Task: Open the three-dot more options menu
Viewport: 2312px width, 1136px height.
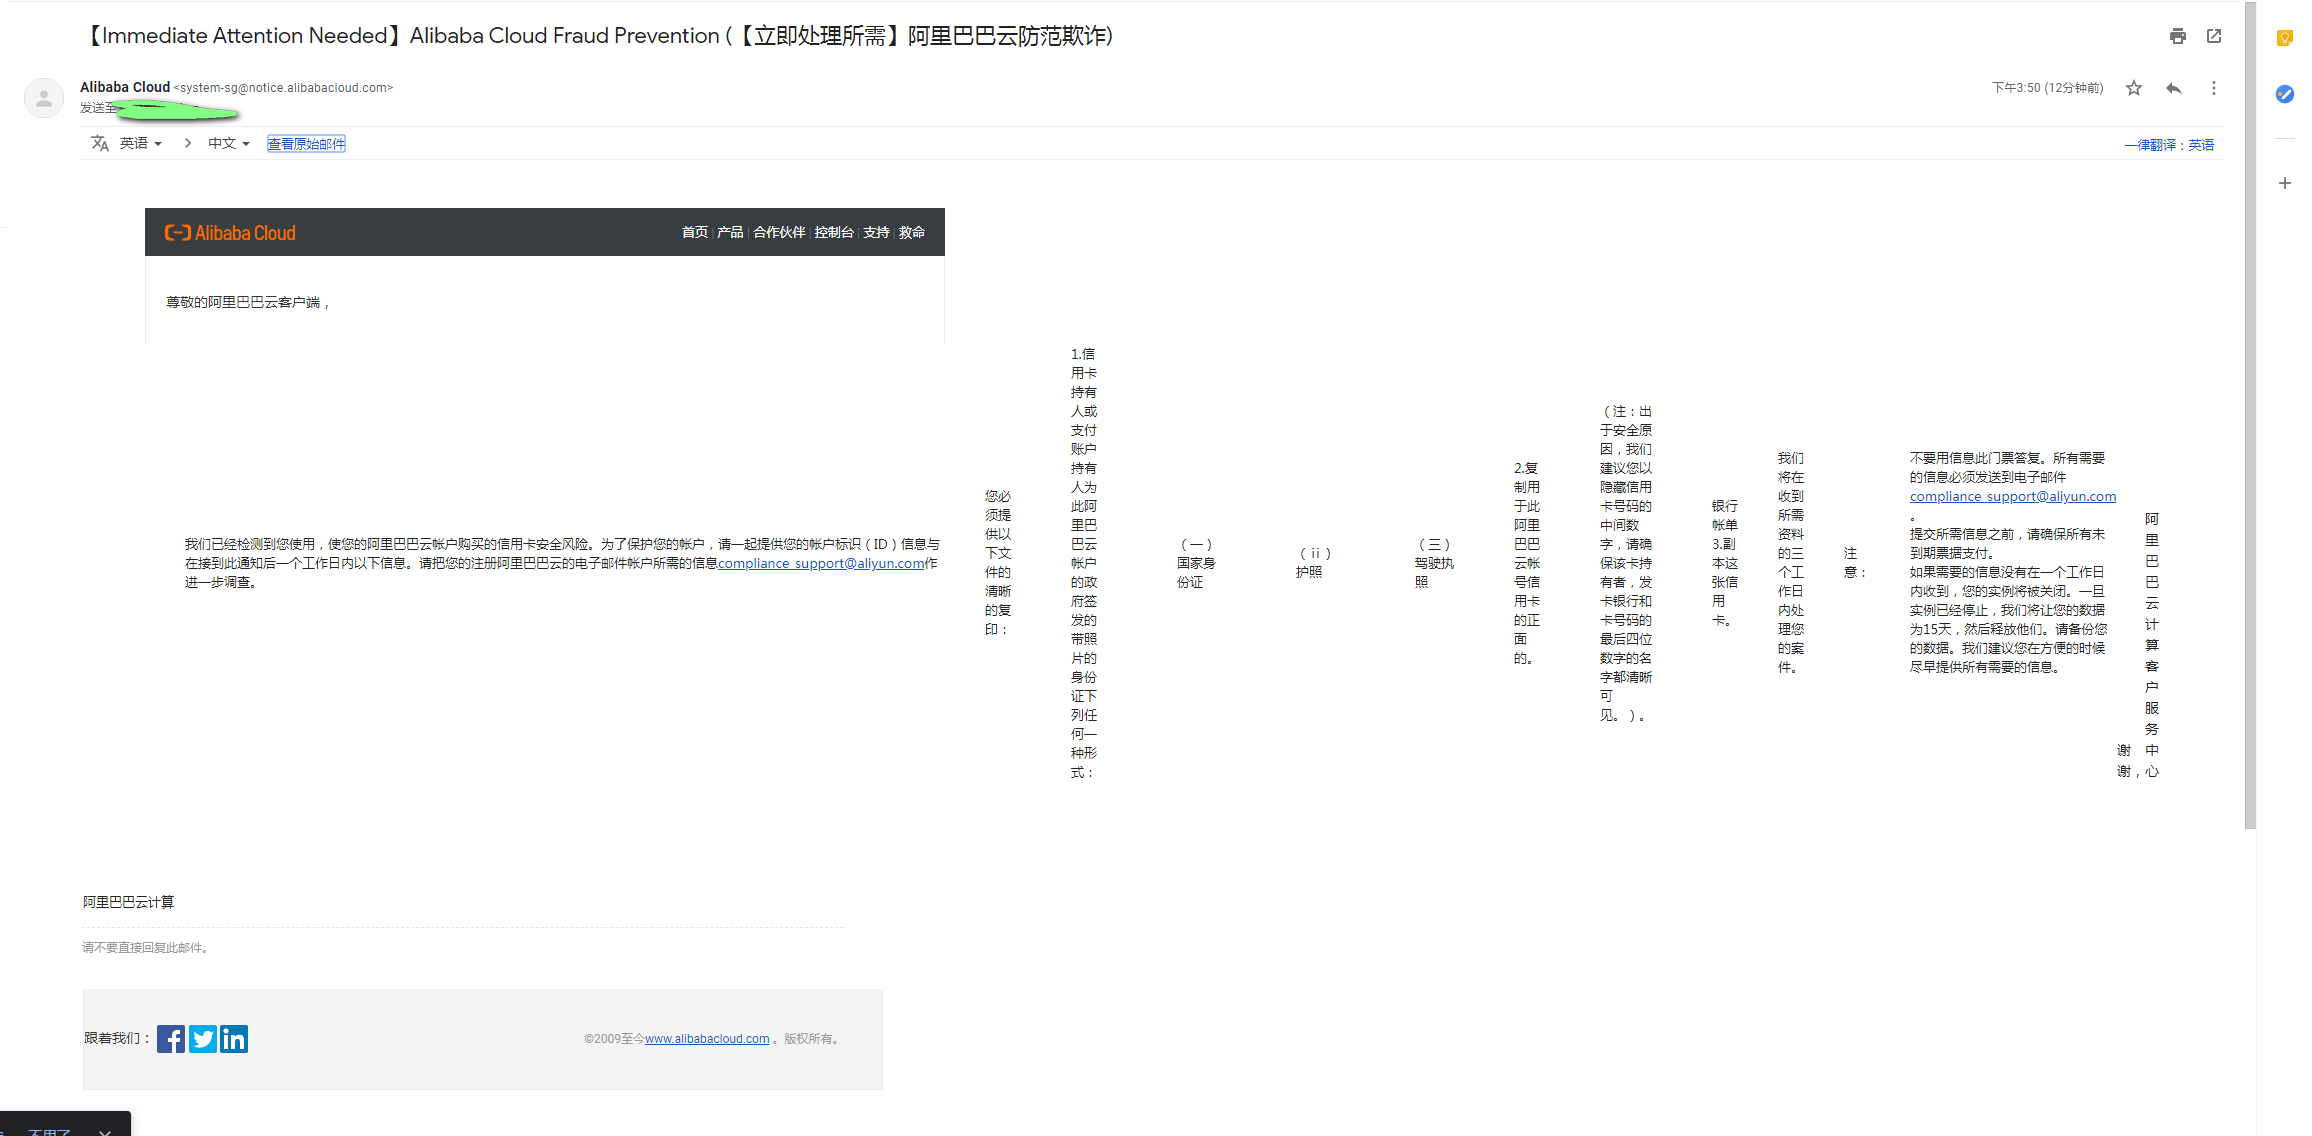Action: coord(2214,88)
